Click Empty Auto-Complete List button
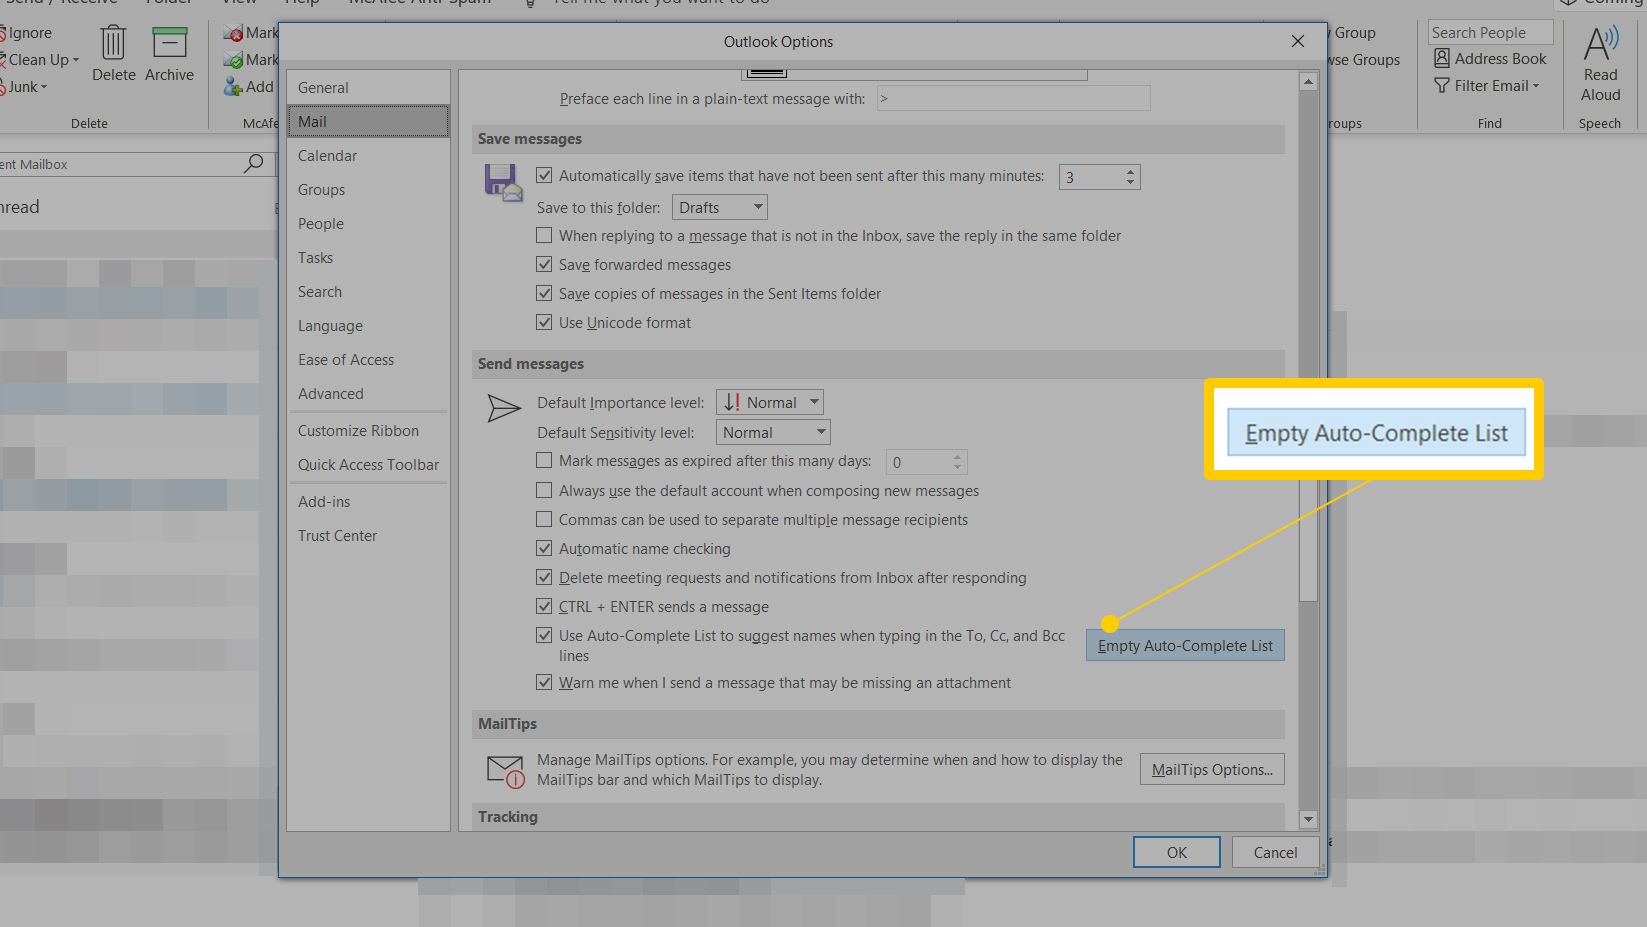The image size is (1647, 927). tap(1185, 646)
